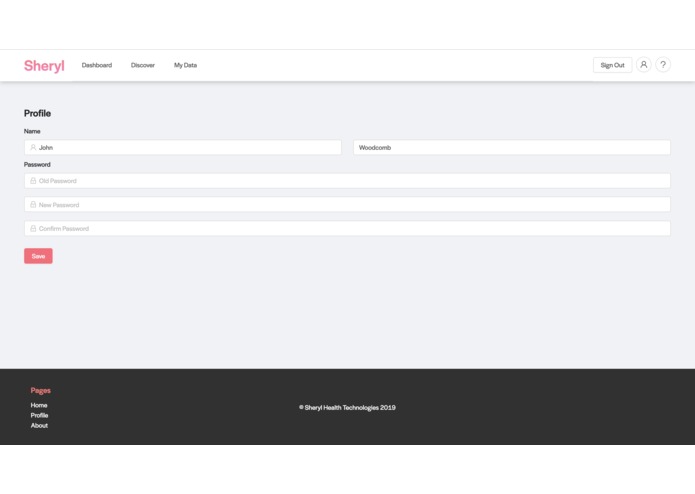Focus the Old Password field
The height and width of the screenshot is (494, 695).
click(x=347, y=181)
